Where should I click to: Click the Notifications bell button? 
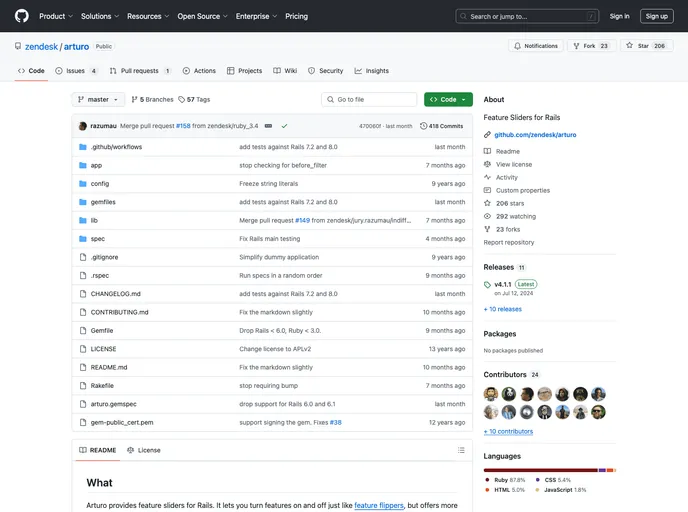[536, 46]
